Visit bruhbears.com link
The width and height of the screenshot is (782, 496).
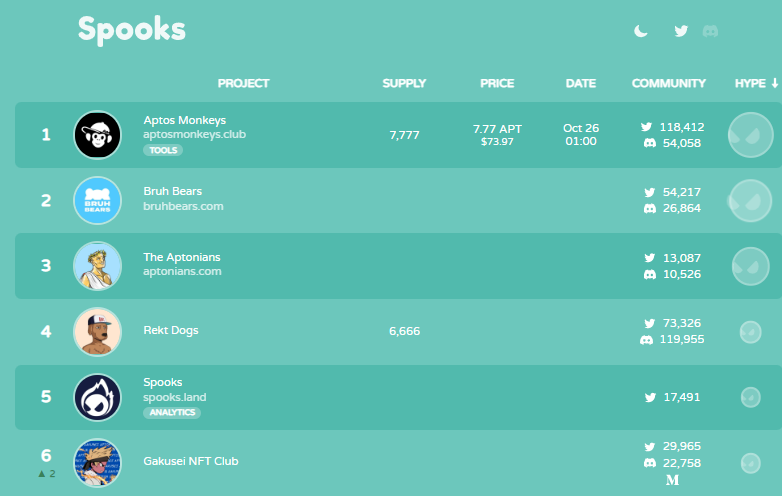(183, 206)
